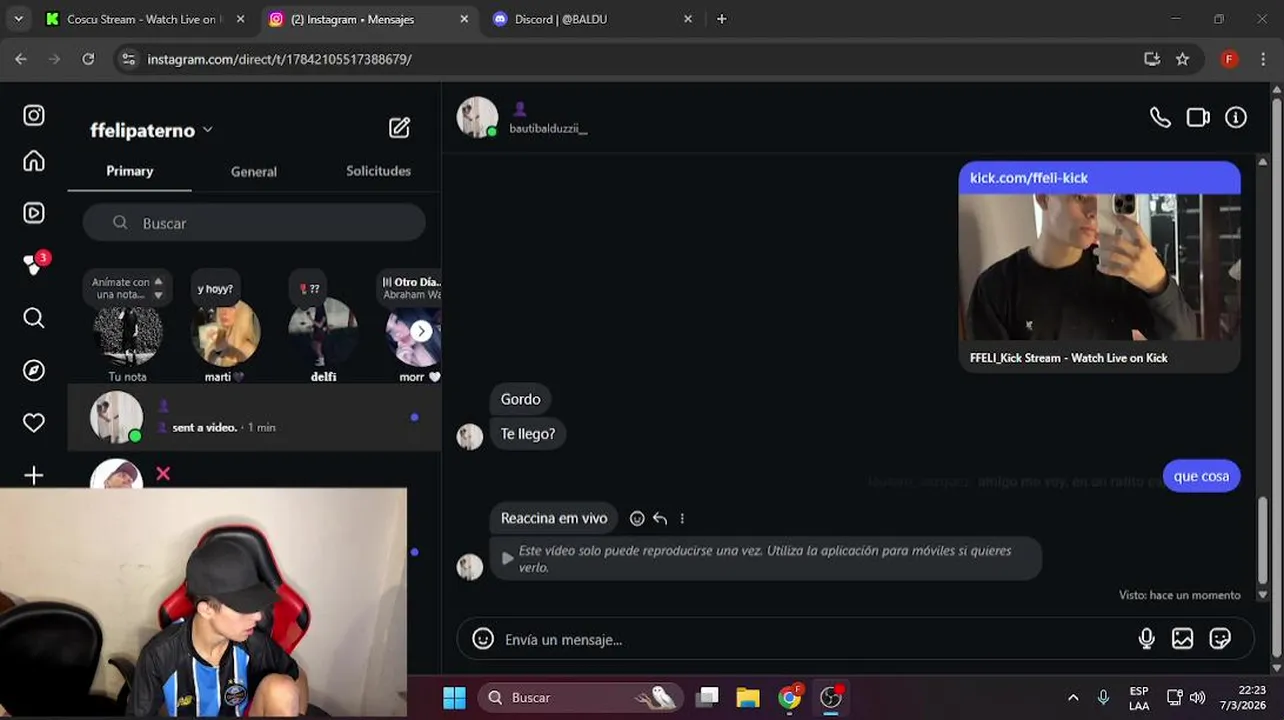Click the ESP LAA language indicator

click(1138, 698)
